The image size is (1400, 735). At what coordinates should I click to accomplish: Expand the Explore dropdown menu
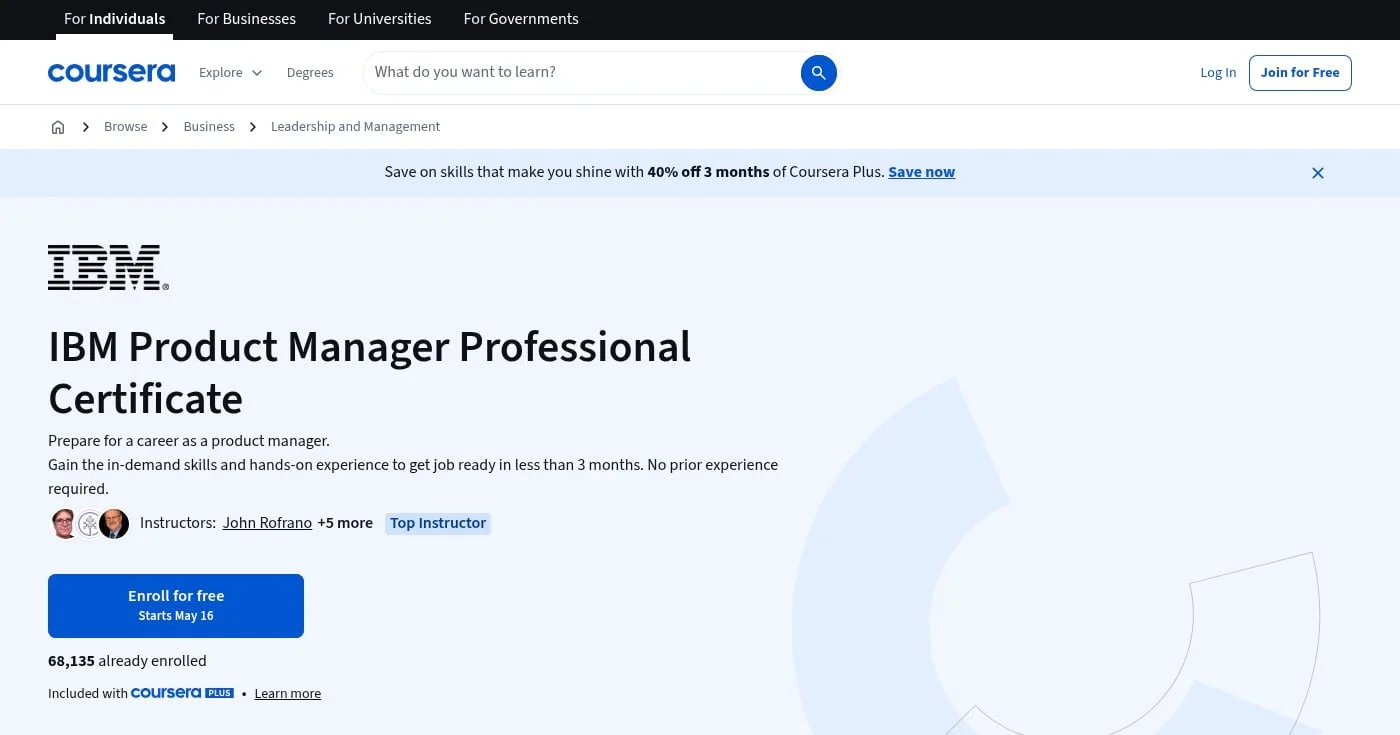(x=230, y=72)
